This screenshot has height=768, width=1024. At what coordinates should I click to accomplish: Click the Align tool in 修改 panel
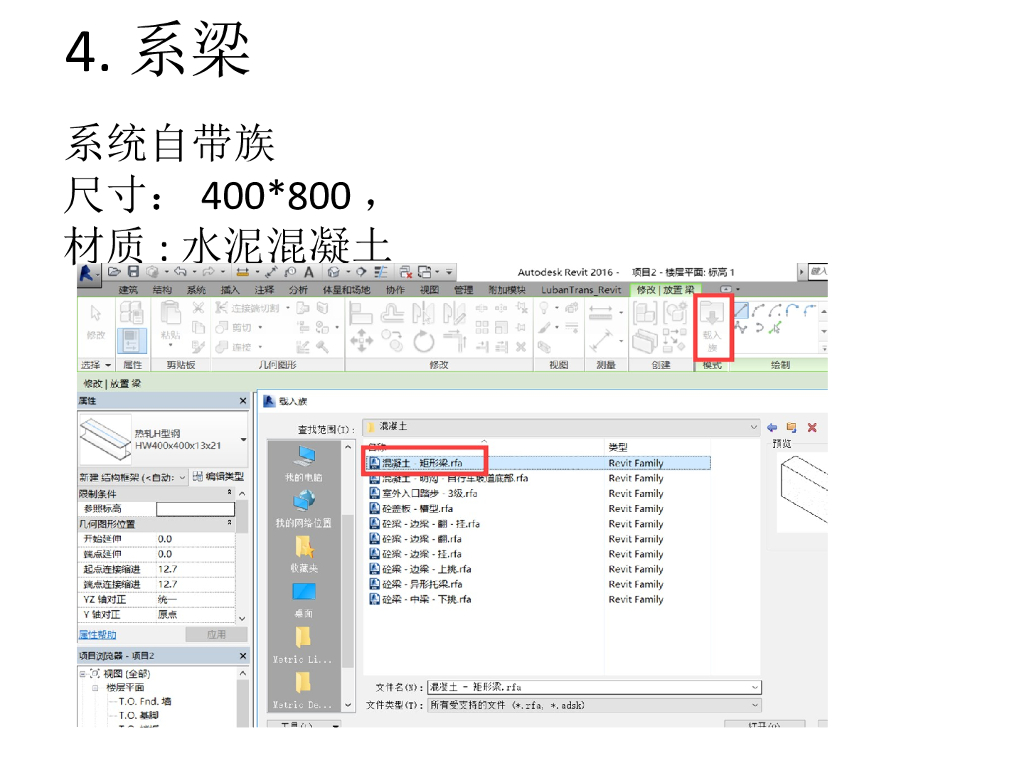[x=360, y=313]
